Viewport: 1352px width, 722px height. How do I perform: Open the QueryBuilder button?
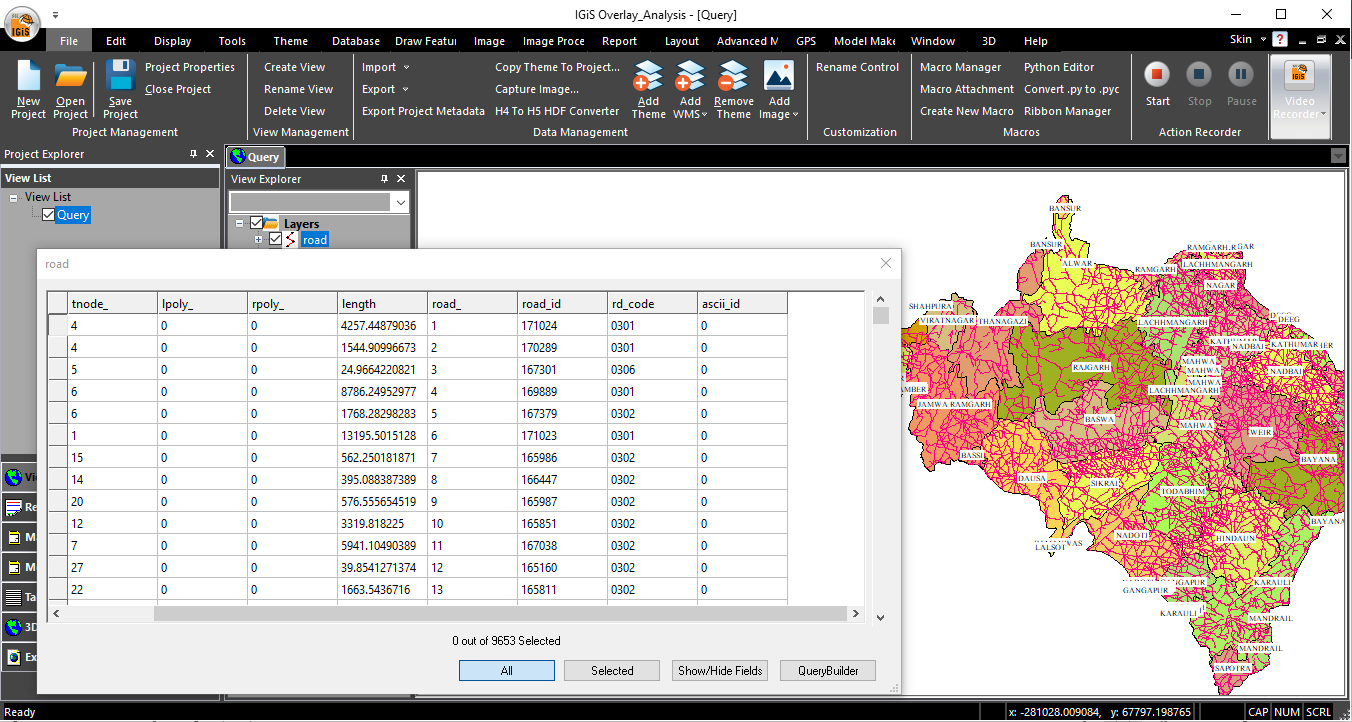828,671
